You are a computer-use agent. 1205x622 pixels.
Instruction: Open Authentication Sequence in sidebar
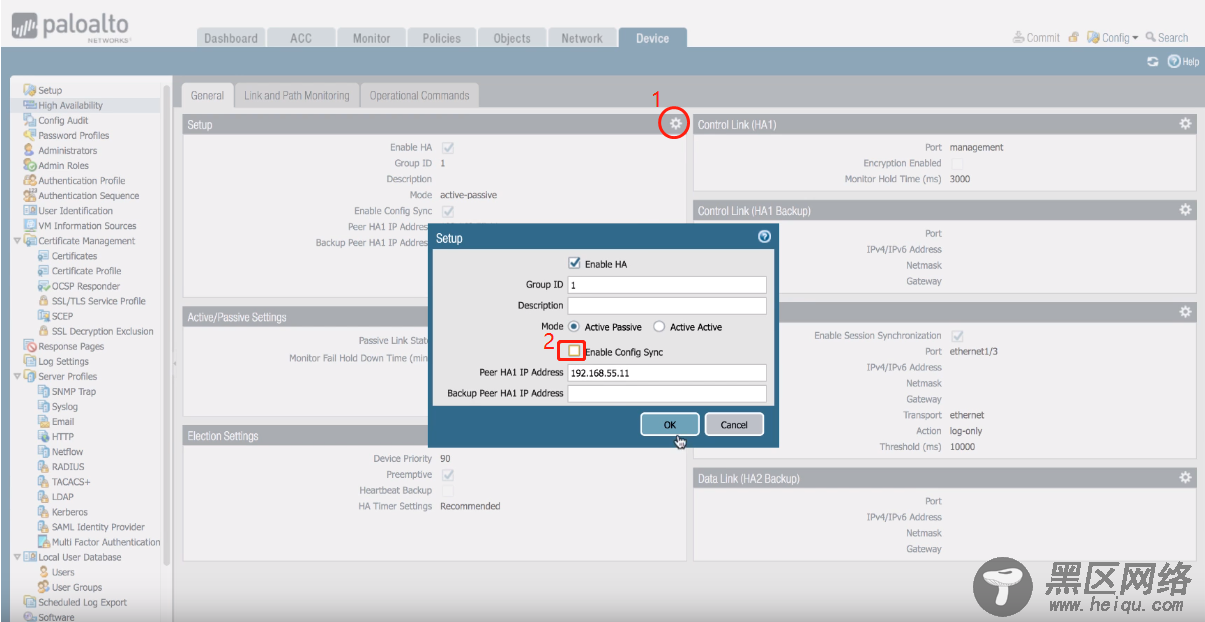88,195
